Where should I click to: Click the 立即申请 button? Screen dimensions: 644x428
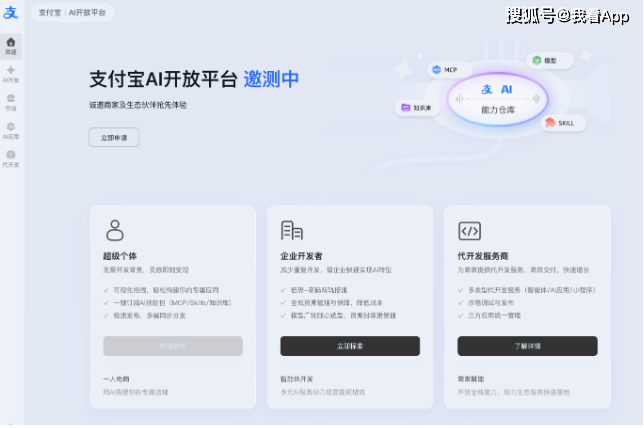click(x=114, y=137)
